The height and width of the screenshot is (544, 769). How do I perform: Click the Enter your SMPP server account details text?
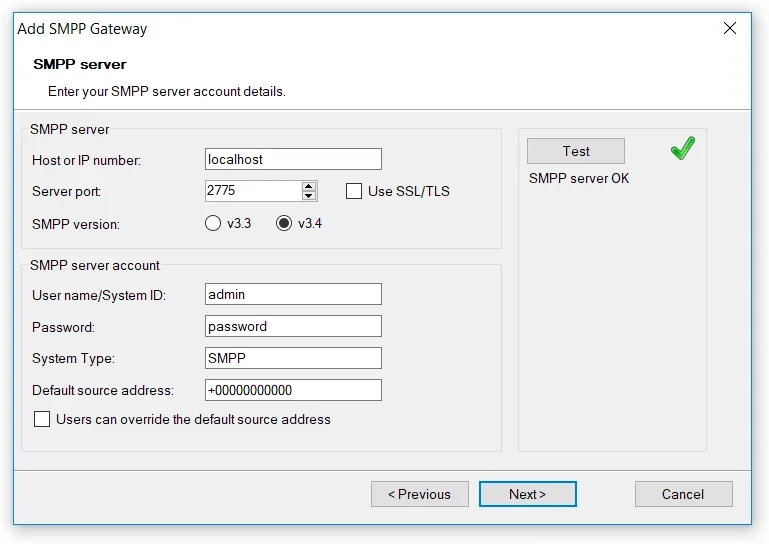click(x=167, y=92)
